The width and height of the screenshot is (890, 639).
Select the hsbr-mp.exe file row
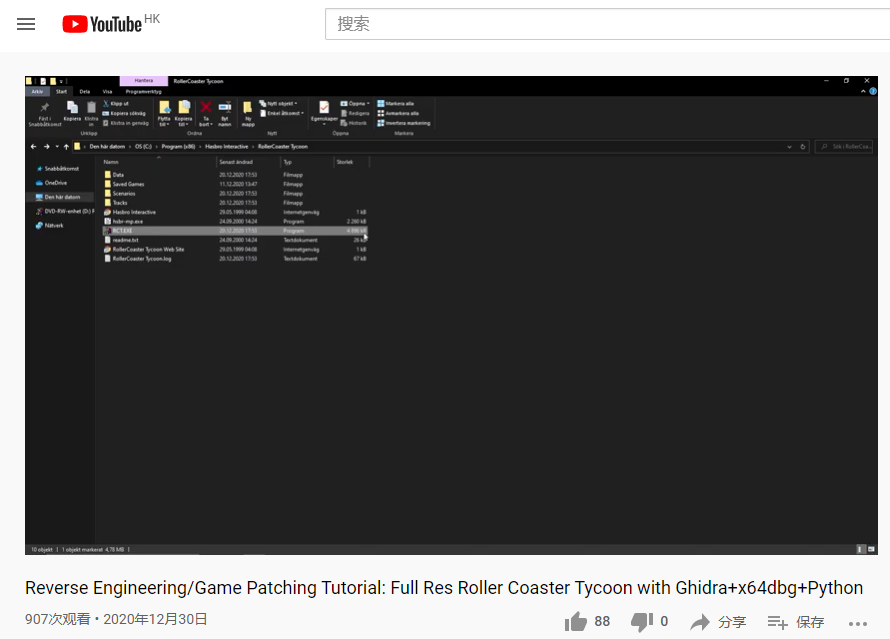point(236,221)
